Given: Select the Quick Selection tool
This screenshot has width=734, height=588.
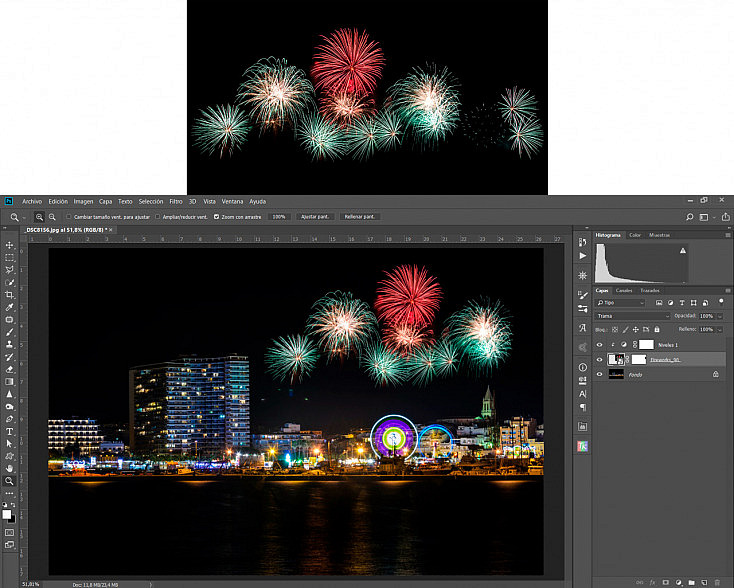Looking at the screenshot, I should 9,282.
